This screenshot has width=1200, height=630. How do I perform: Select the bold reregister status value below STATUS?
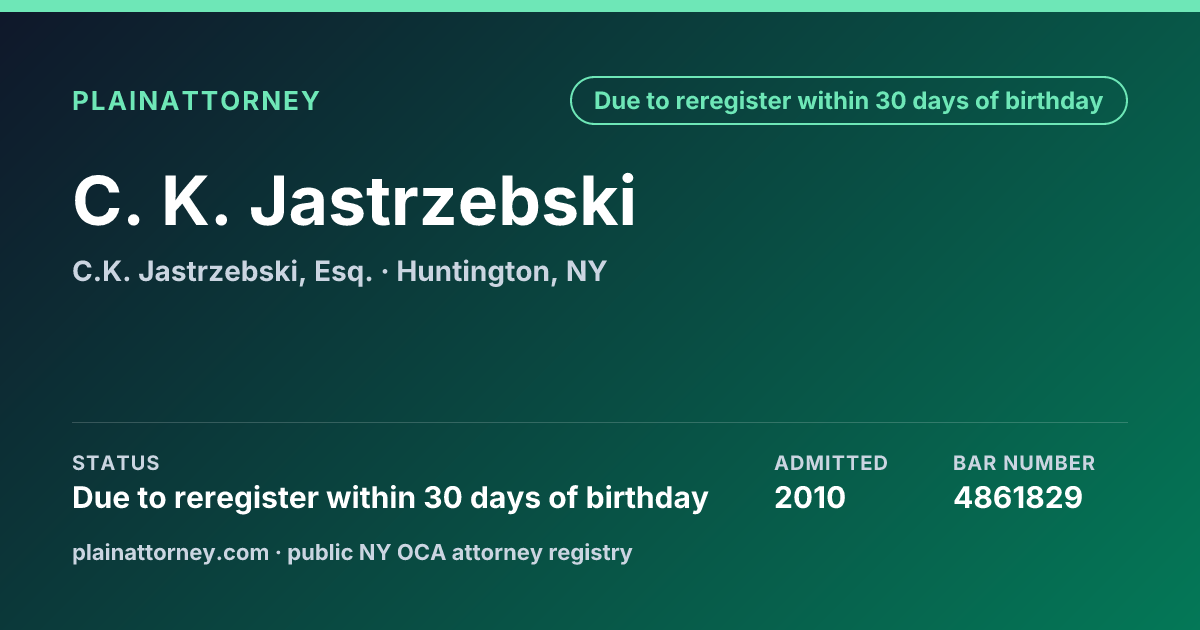pyautogui.click(x=391, y=497)
